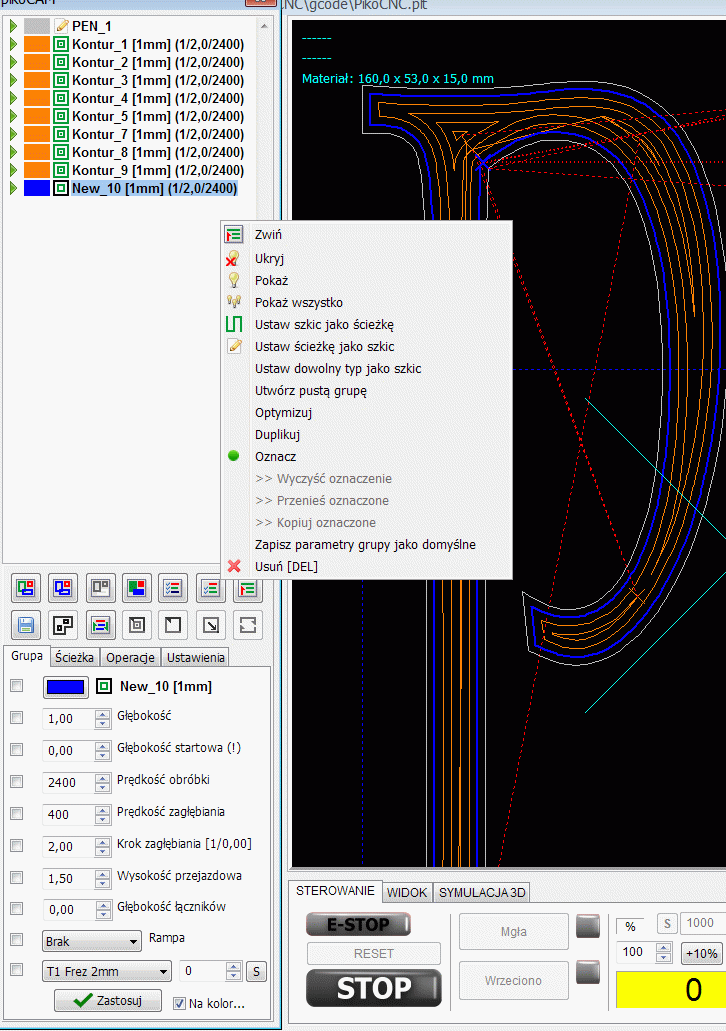Select Duplikuj from the context menu

[x=366, y=435]
